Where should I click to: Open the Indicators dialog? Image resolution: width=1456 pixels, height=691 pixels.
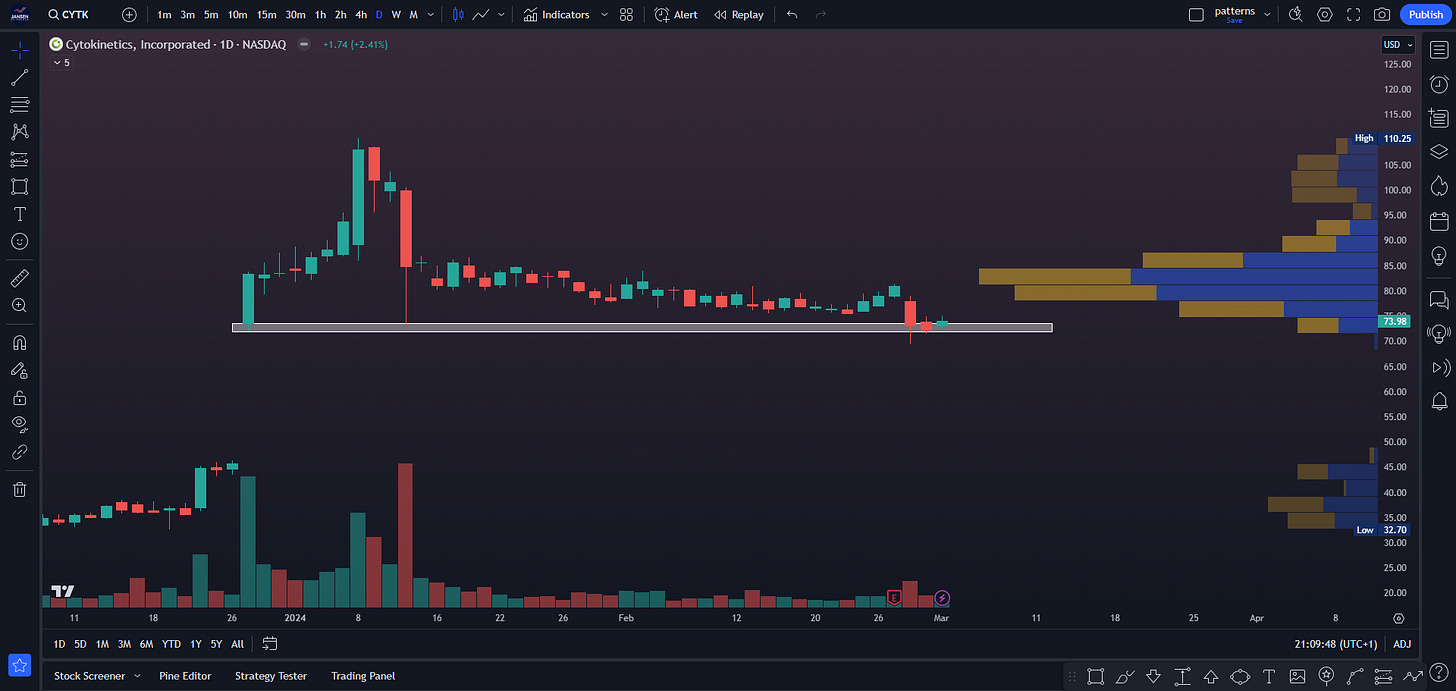[x=556, y=15]
